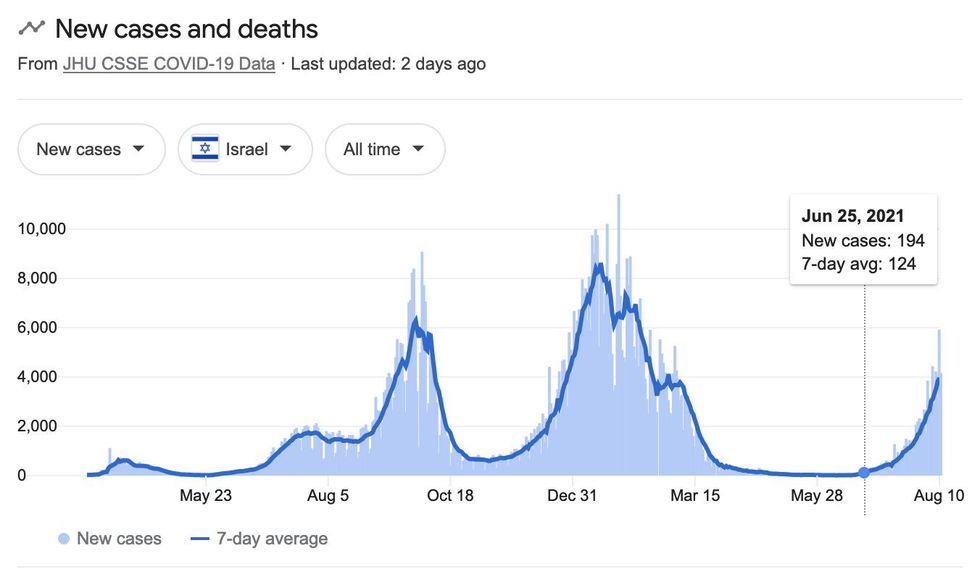Click the Israel flag icon
This screenshot has width=980, height=580.
[205, 149]
